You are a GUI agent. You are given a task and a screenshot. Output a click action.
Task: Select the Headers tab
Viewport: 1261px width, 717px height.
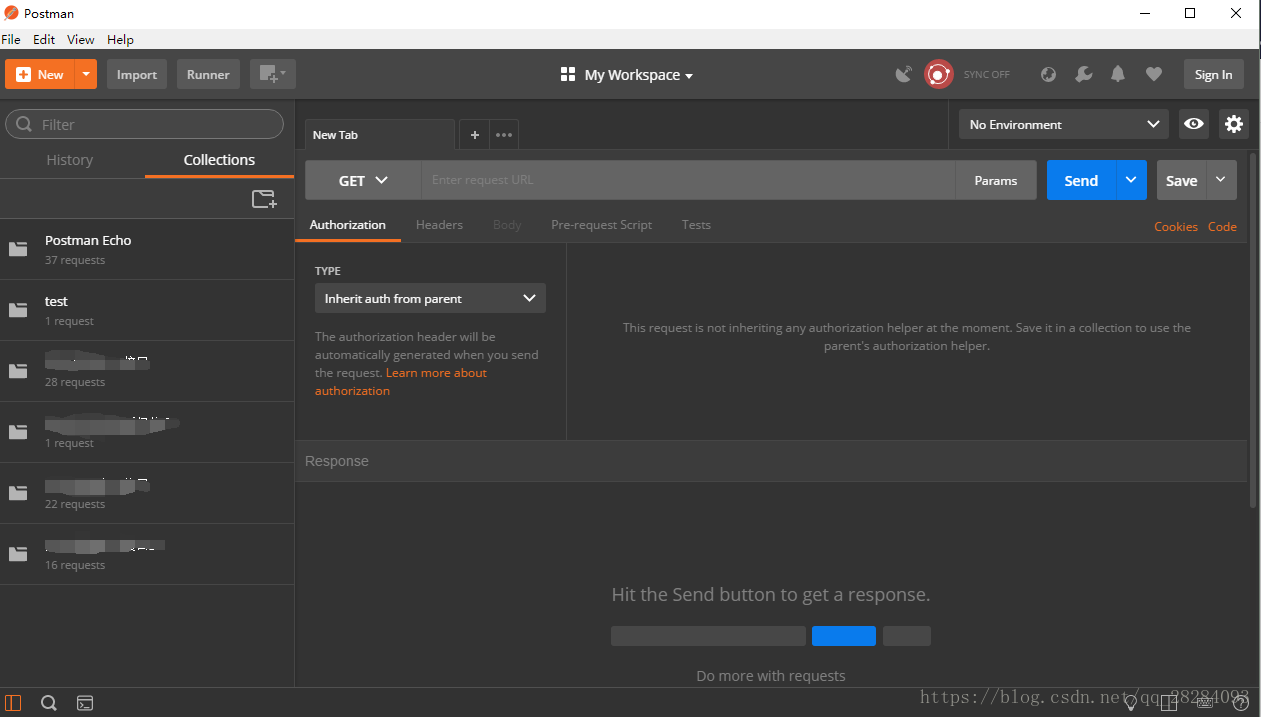tap(439, 225)
